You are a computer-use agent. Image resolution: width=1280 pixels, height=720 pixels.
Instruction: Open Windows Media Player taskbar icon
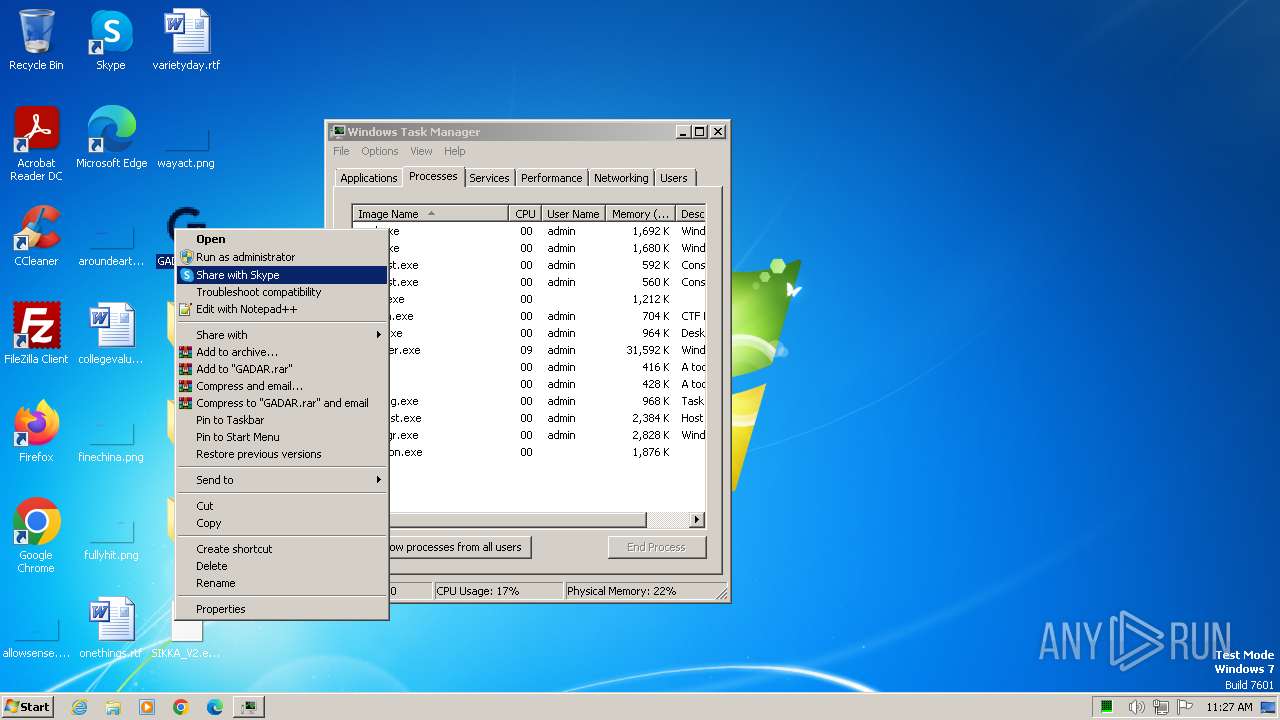(x=147, y=707)
